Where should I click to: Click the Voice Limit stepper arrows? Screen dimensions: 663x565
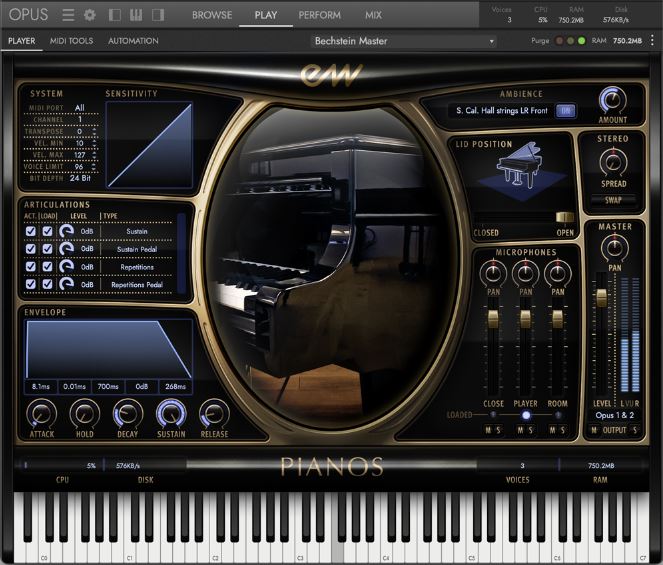94,167
